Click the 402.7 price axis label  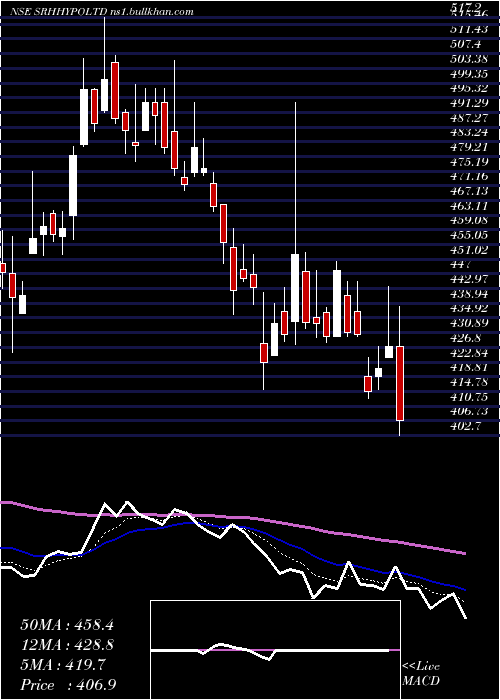466,426
